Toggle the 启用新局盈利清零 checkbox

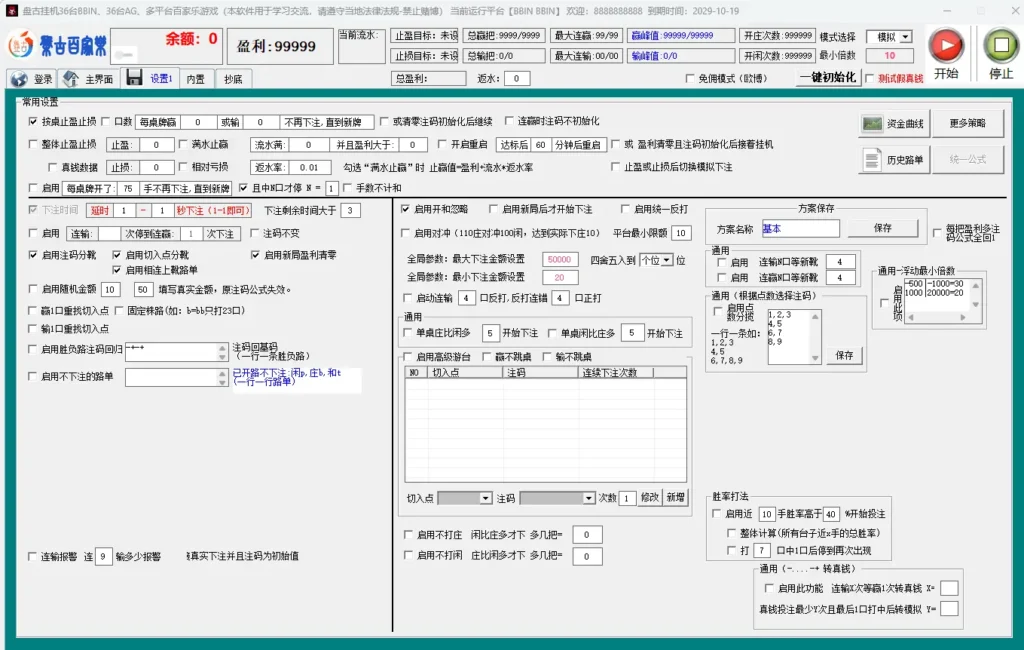tap(255, 255)
